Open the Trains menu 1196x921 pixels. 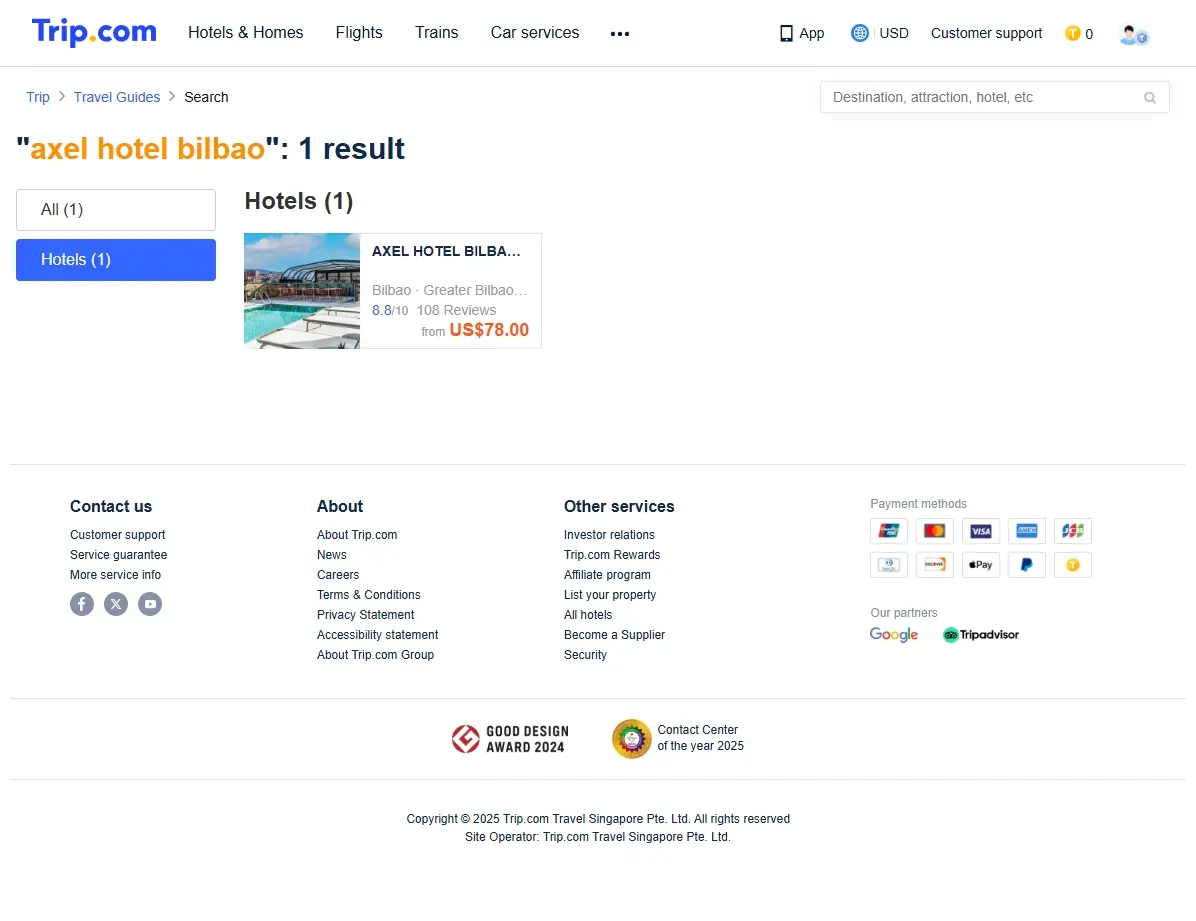pos(436,33)
